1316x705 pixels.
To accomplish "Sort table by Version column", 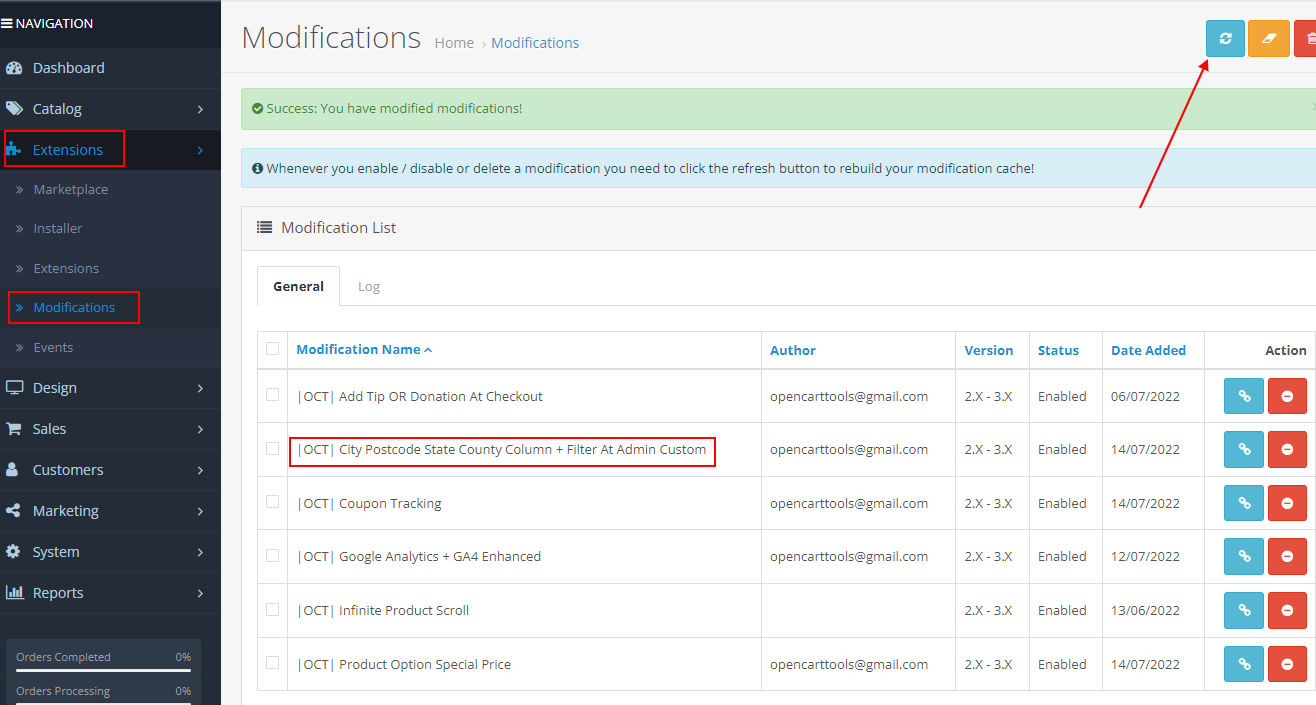I will pos(989,350).
